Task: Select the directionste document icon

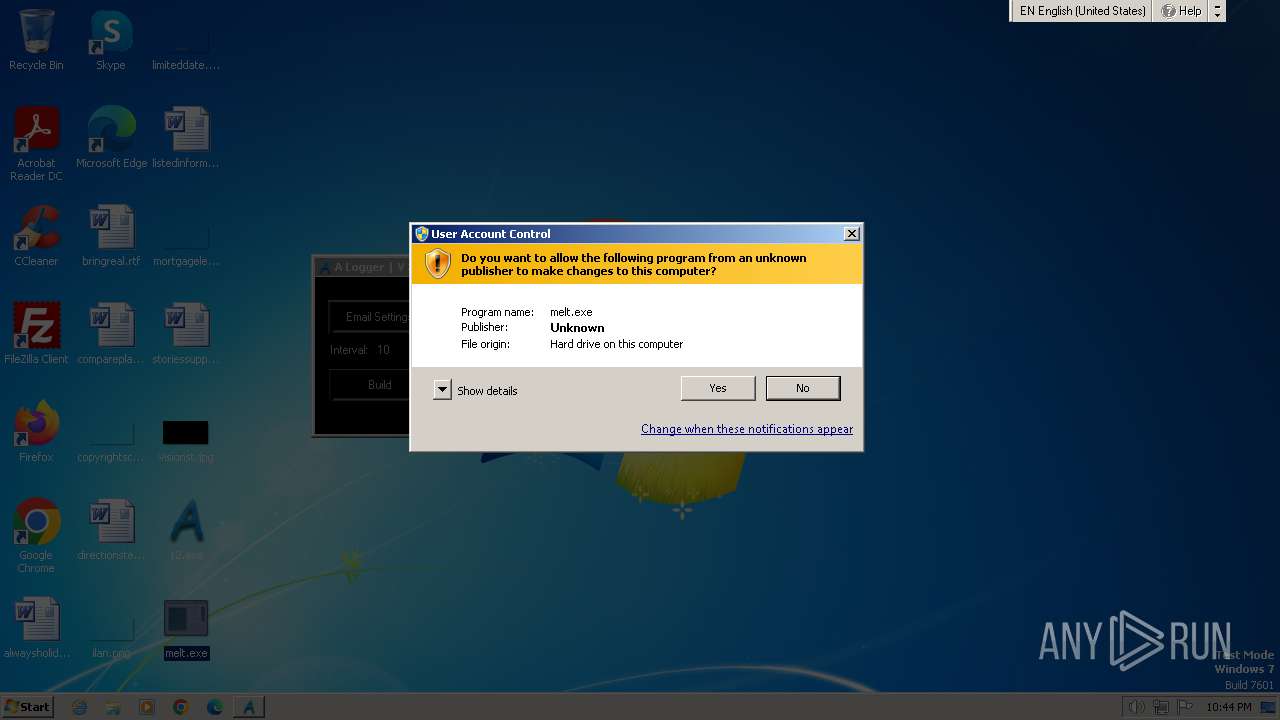Action: click(111, 530)
